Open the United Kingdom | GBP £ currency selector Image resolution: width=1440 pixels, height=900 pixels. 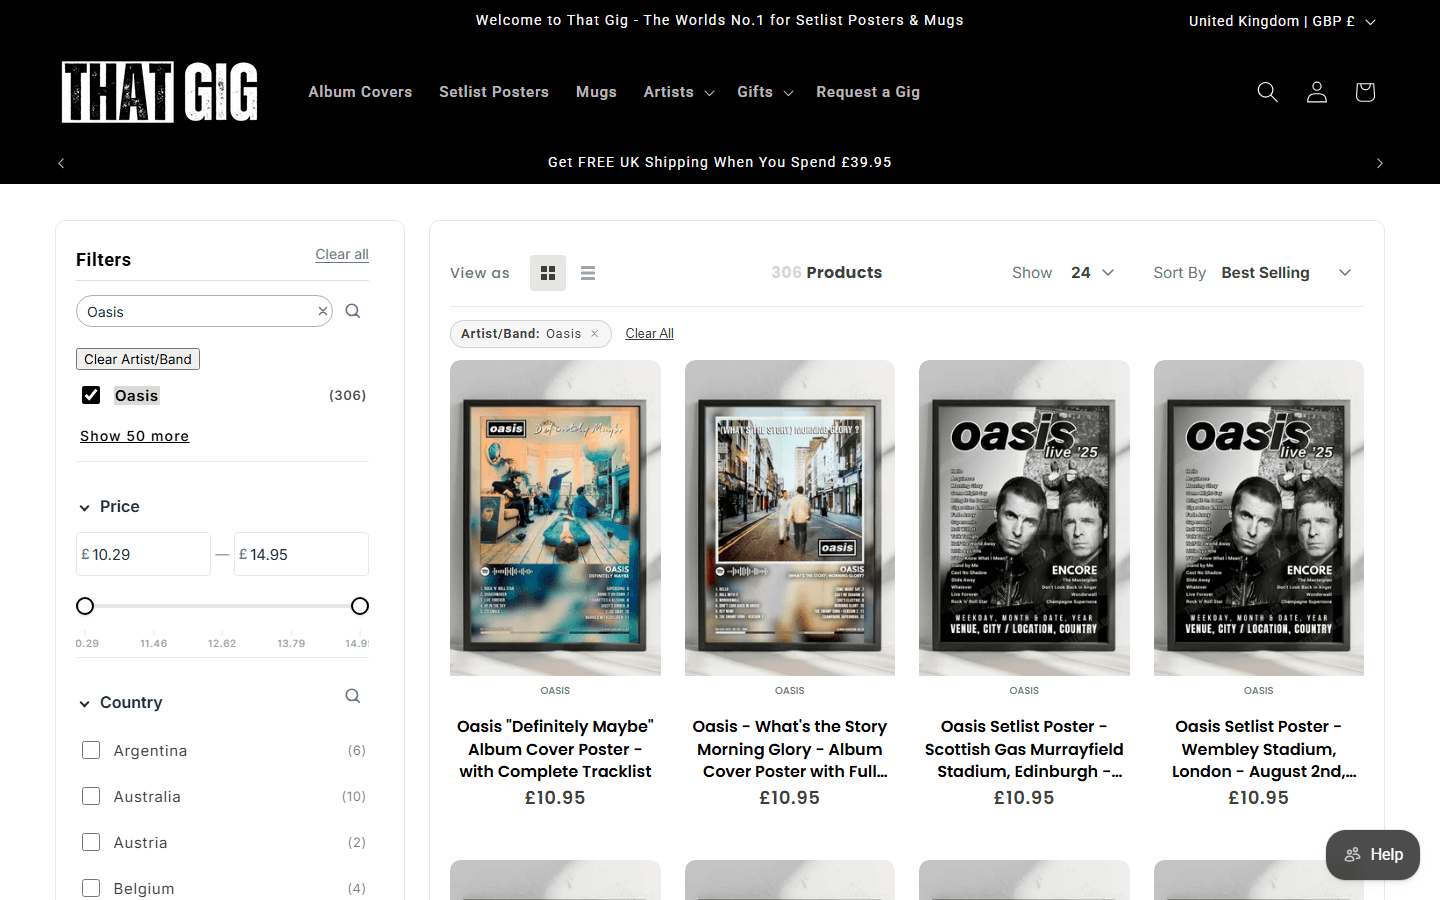pos(1282,21)
